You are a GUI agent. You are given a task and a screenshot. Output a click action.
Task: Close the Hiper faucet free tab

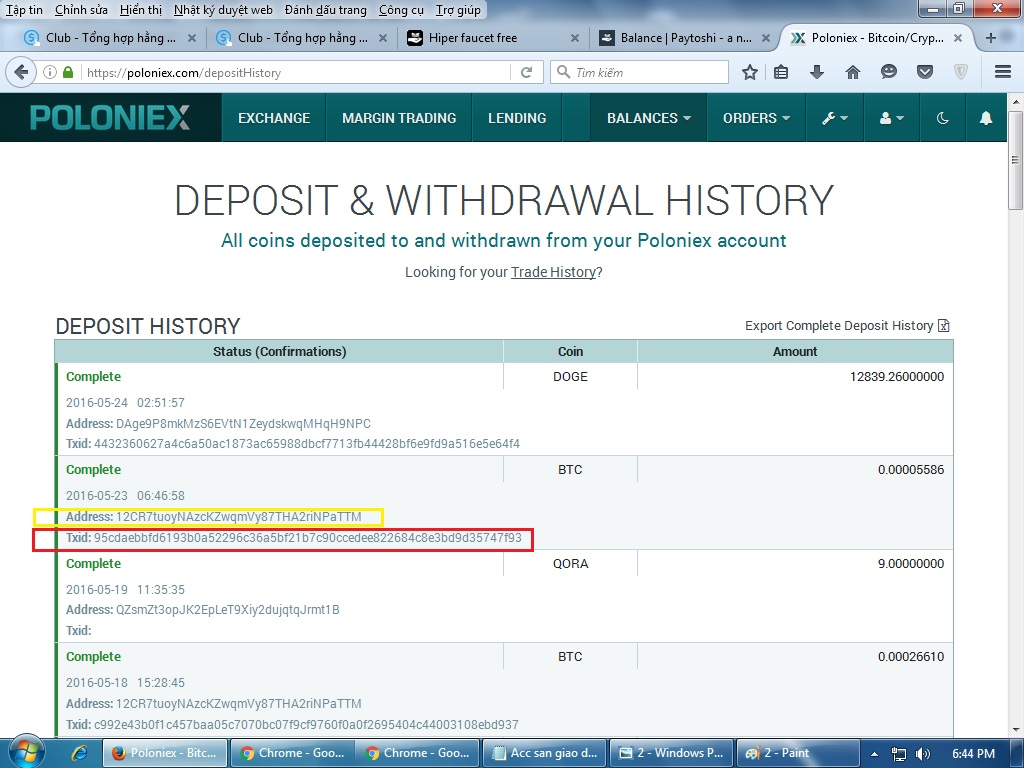pos(575,38)
